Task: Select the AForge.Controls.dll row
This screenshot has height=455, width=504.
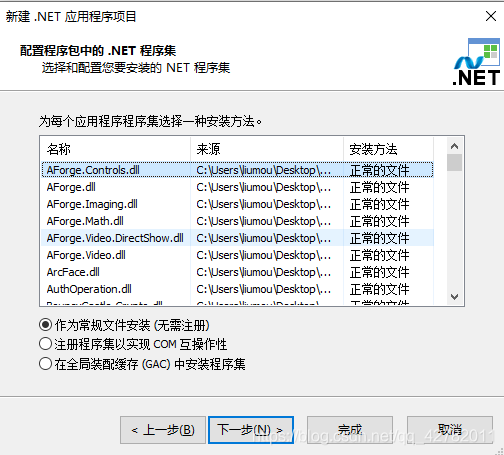Action: (237, 170)
